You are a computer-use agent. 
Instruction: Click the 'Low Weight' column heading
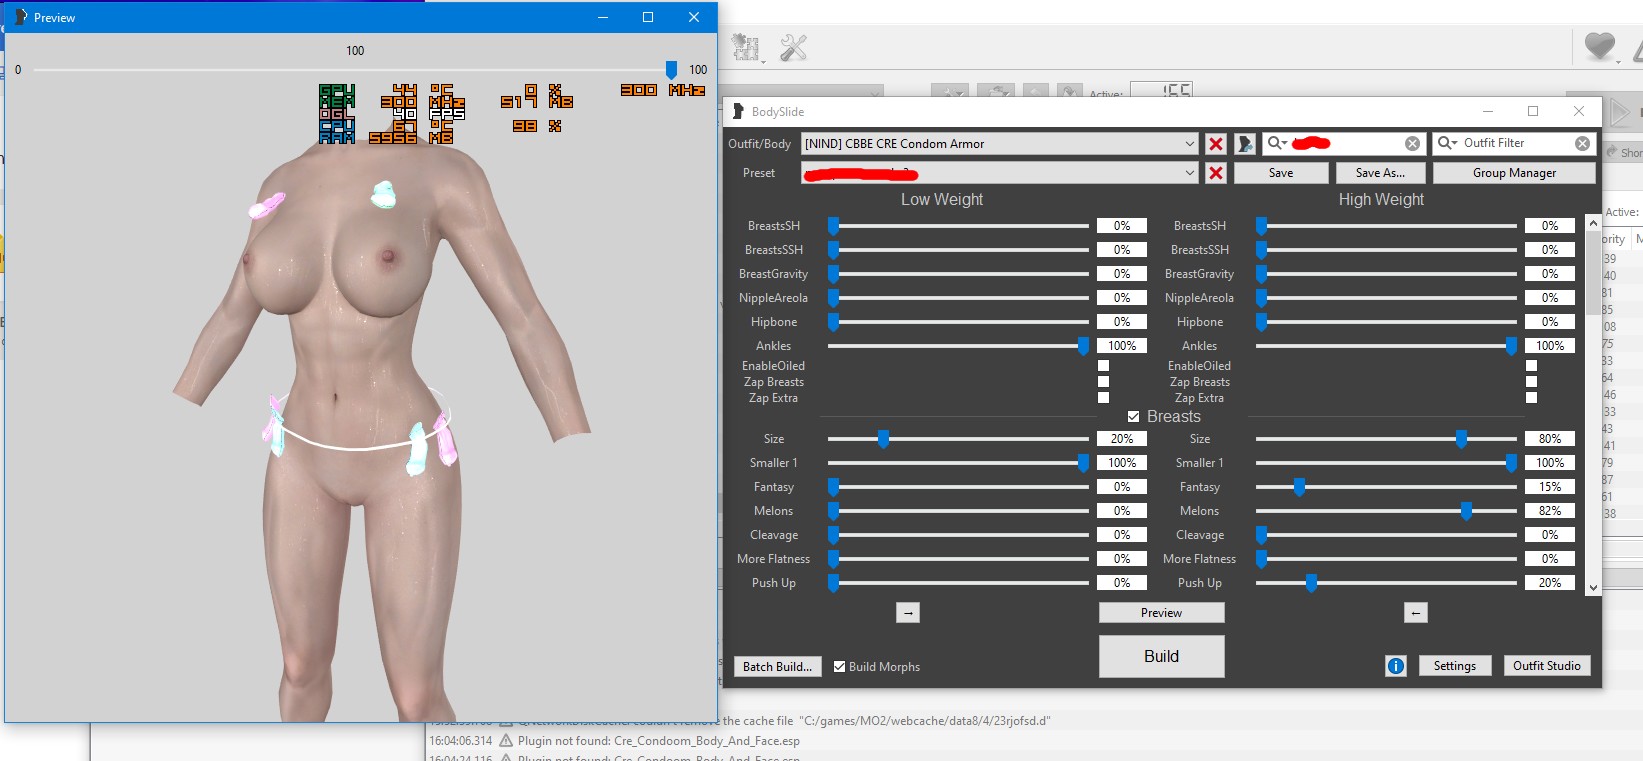point(942,200)
